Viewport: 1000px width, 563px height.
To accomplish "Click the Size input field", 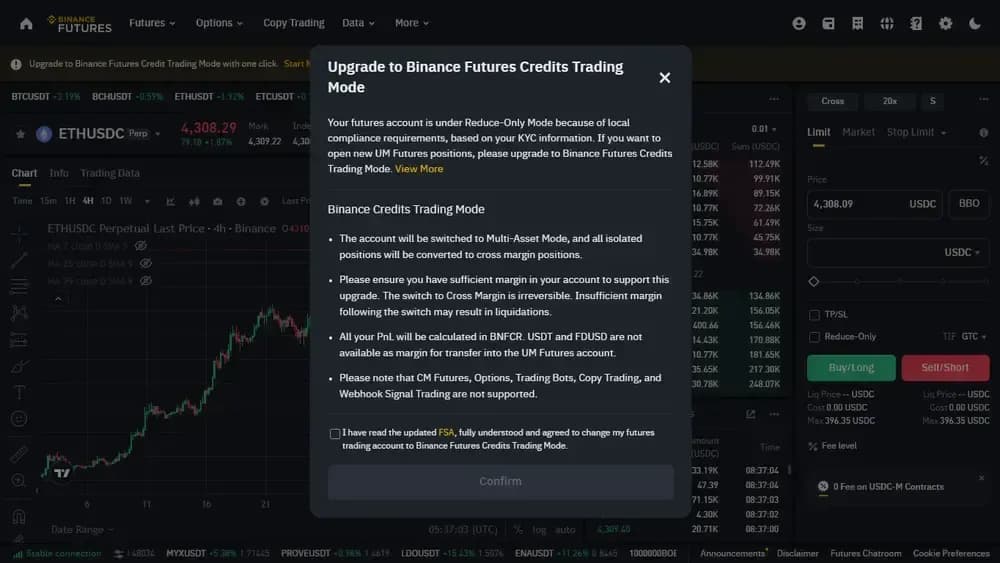I will 898,252.
